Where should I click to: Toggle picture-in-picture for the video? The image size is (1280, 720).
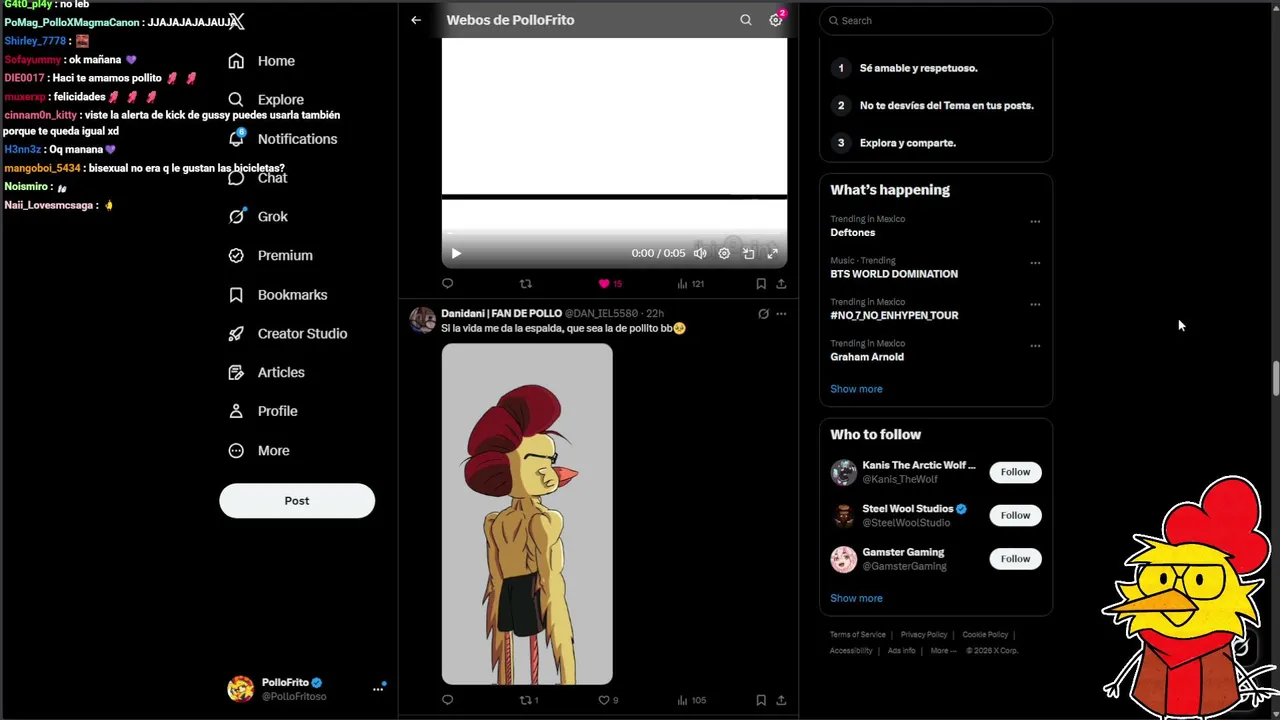pyautogui.click(x=748, y=254)
